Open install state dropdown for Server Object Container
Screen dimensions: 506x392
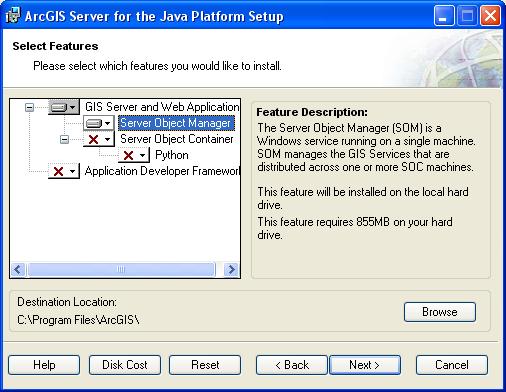pos(99,139)
